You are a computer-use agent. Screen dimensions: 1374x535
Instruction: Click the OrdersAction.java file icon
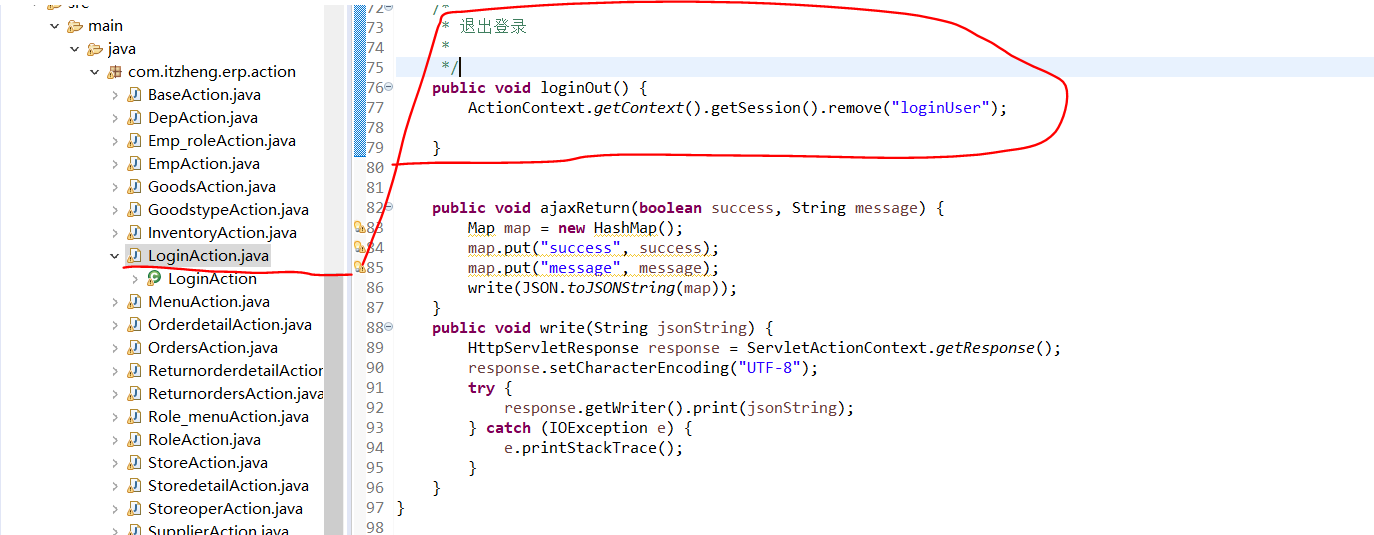(134, 348)
